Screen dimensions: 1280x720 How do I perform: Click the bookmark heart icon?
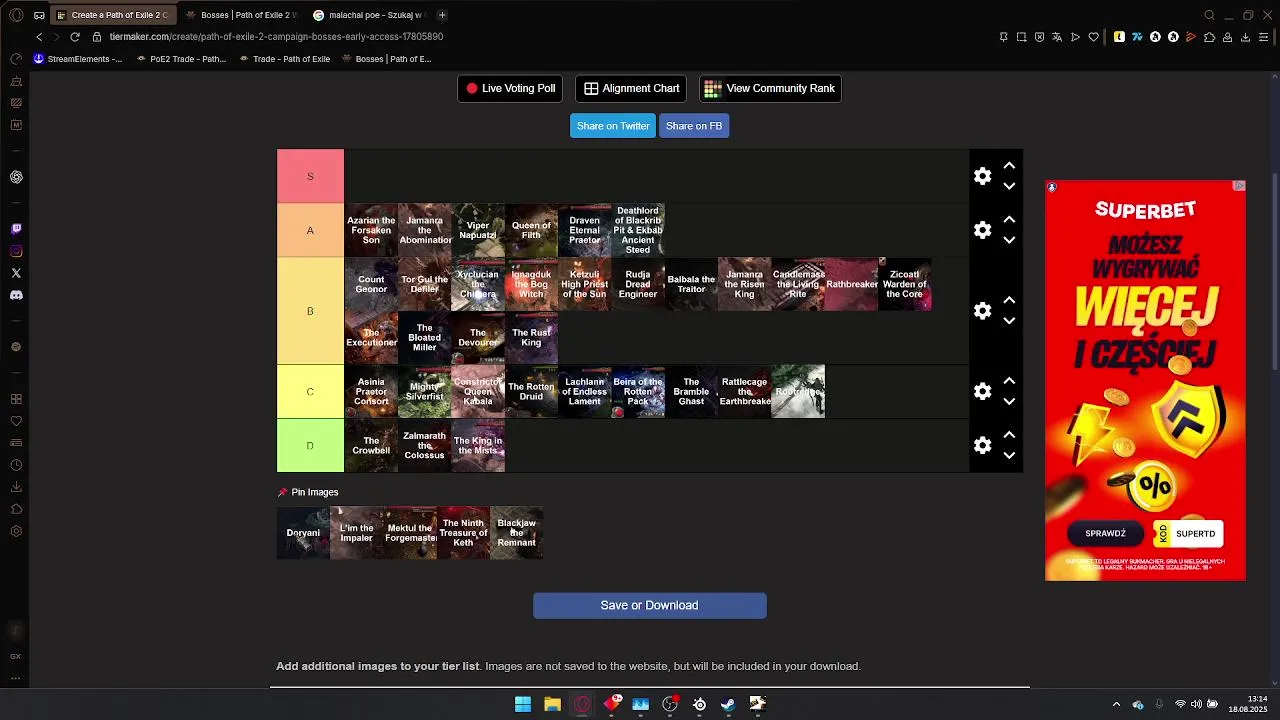(1093, 37)
